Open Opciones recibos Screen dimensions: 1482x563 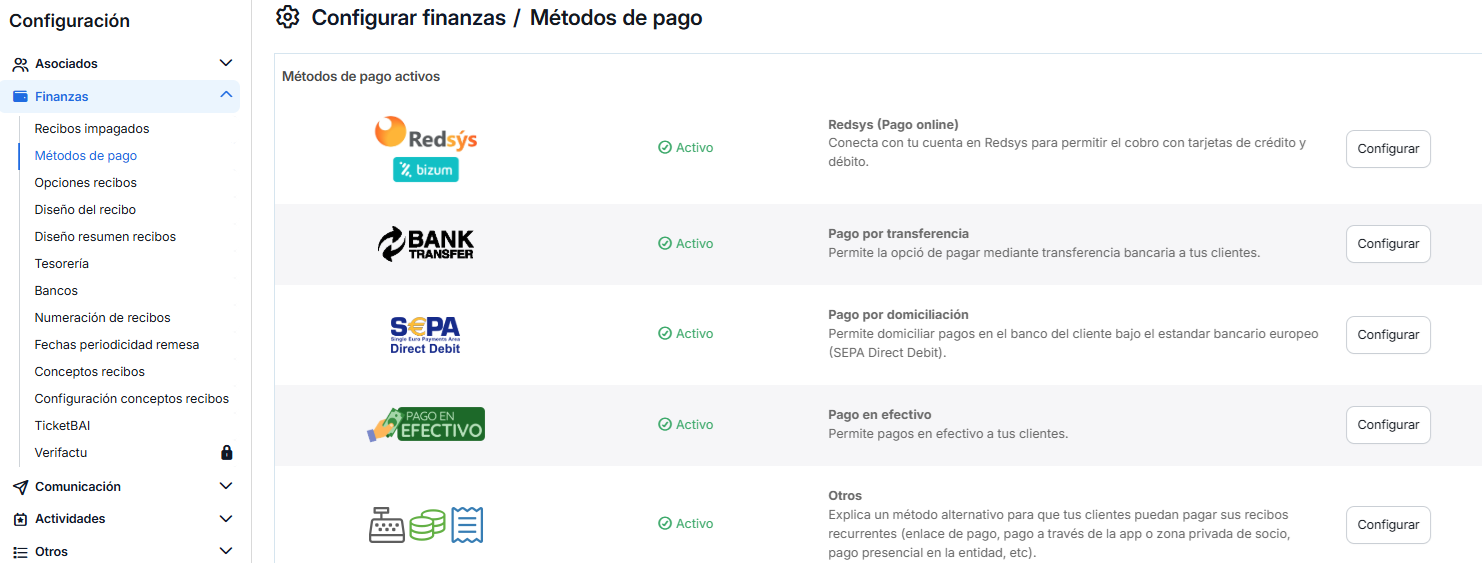86,183
